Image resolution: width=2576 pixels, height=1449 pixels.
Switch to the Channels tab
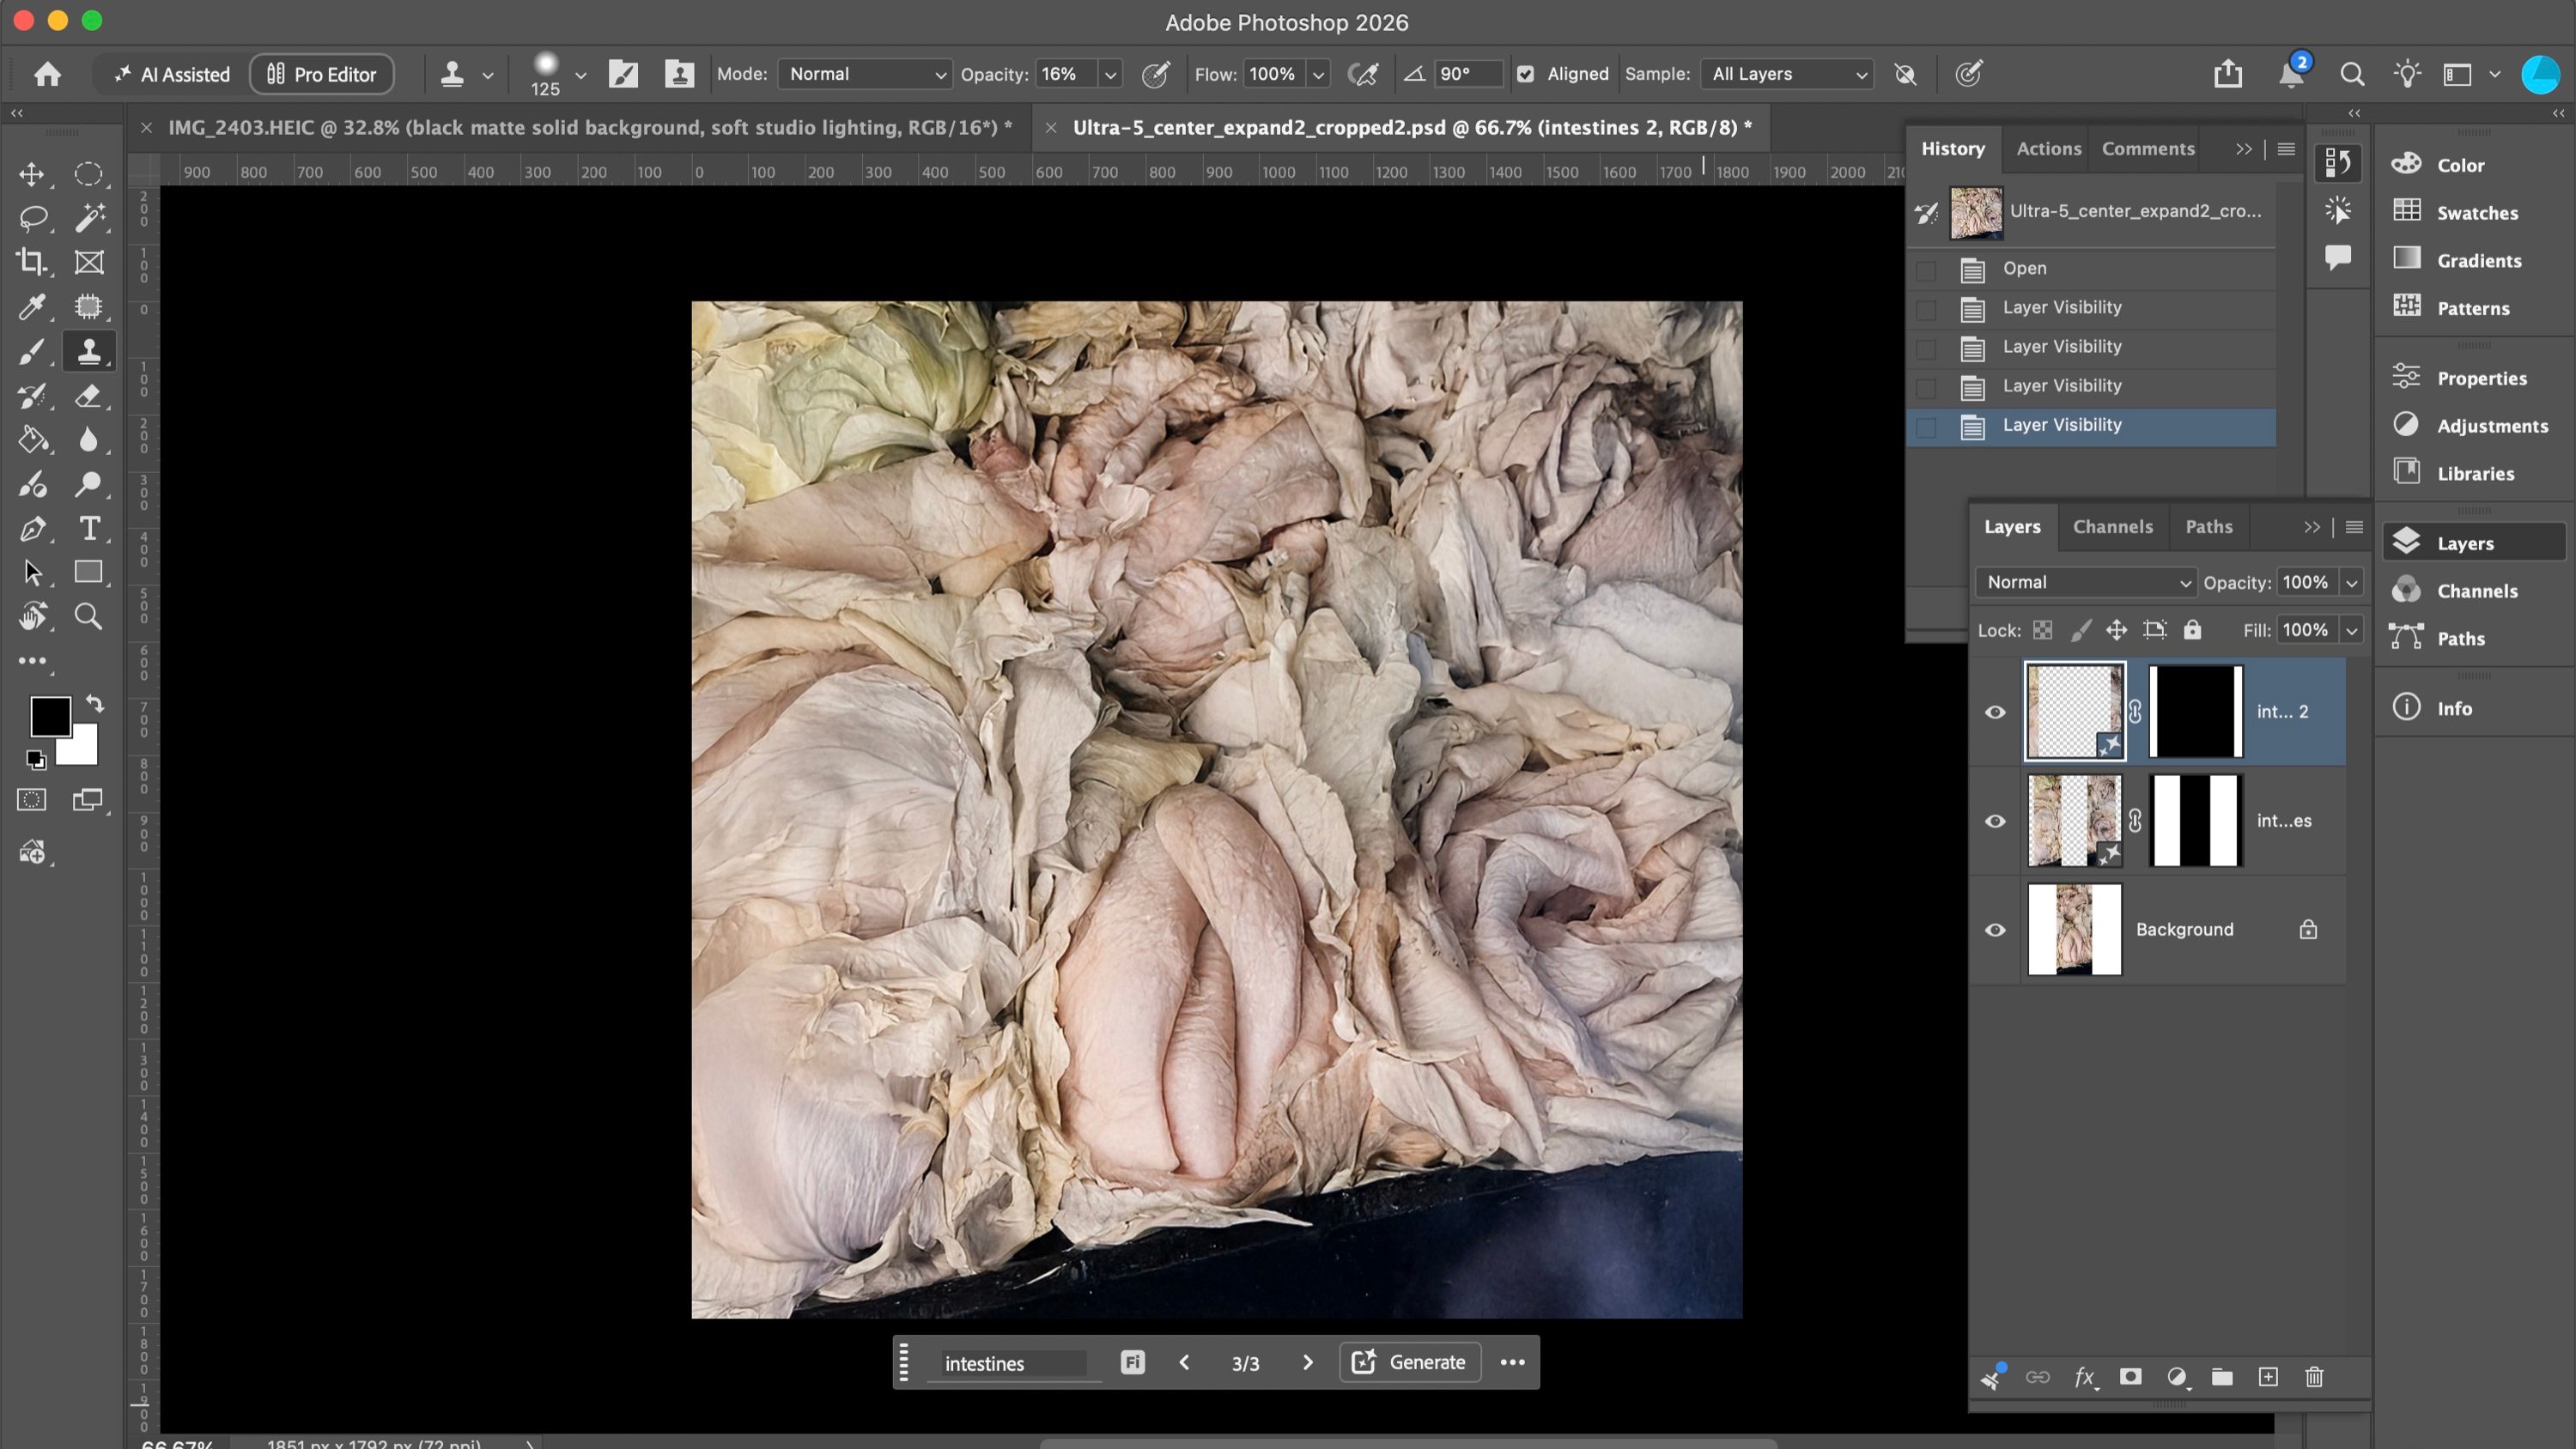point(2112,527)
